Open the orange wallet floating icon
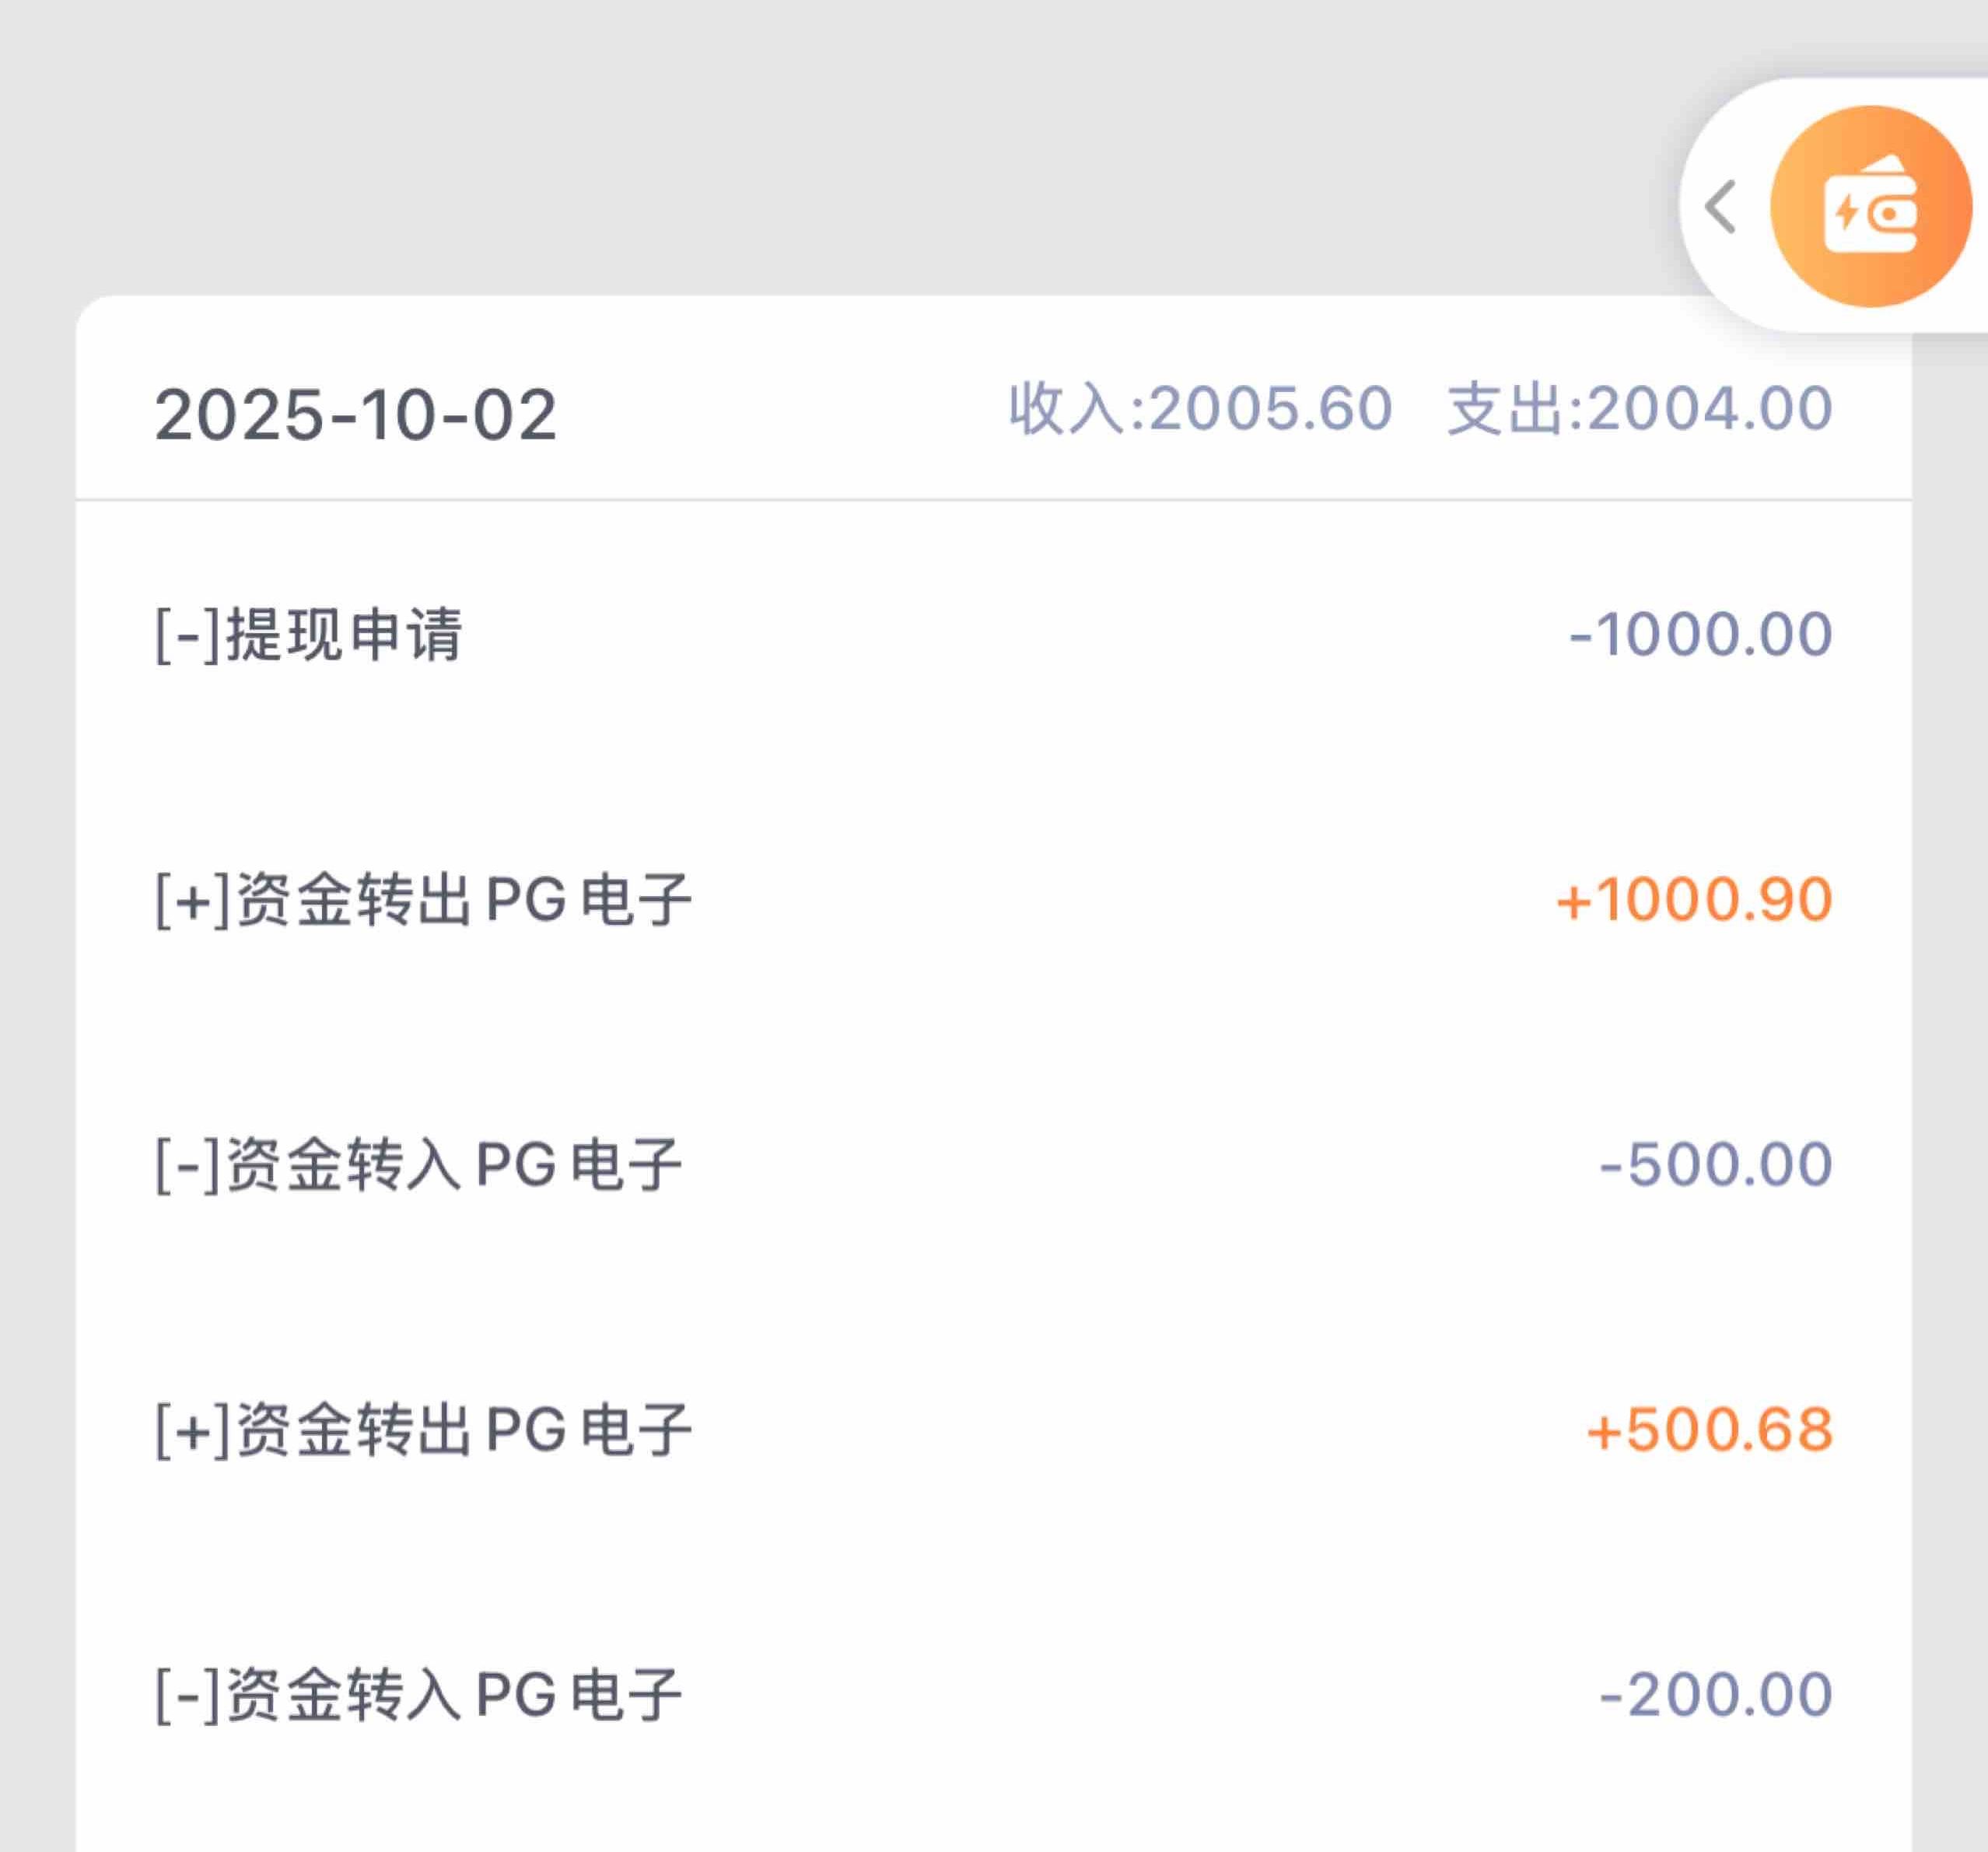The image size is (1988, 1852). point(1870,206)
